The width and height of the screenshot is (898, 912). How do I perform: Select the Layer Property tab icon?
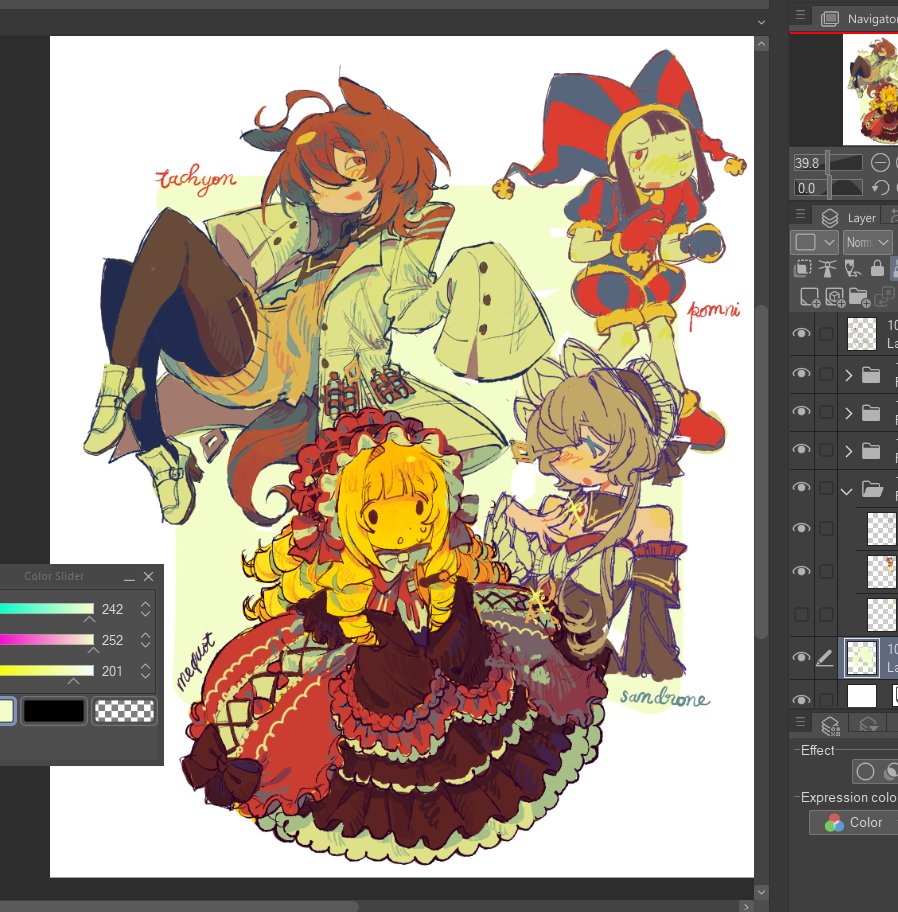[831, 725]
